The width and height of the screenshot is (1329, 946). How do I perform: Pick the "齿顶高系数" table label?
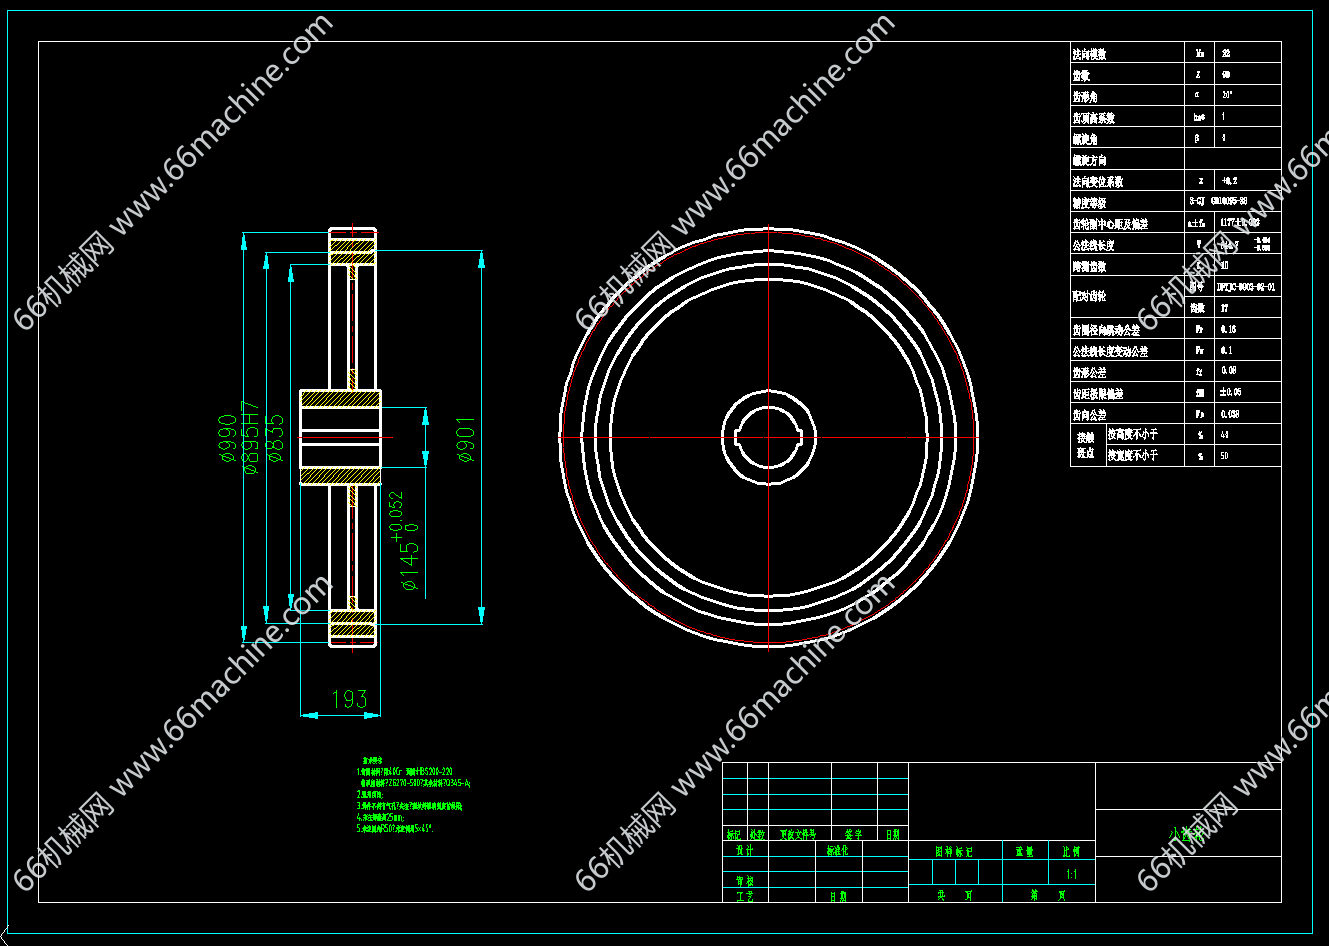[1093, 117]
